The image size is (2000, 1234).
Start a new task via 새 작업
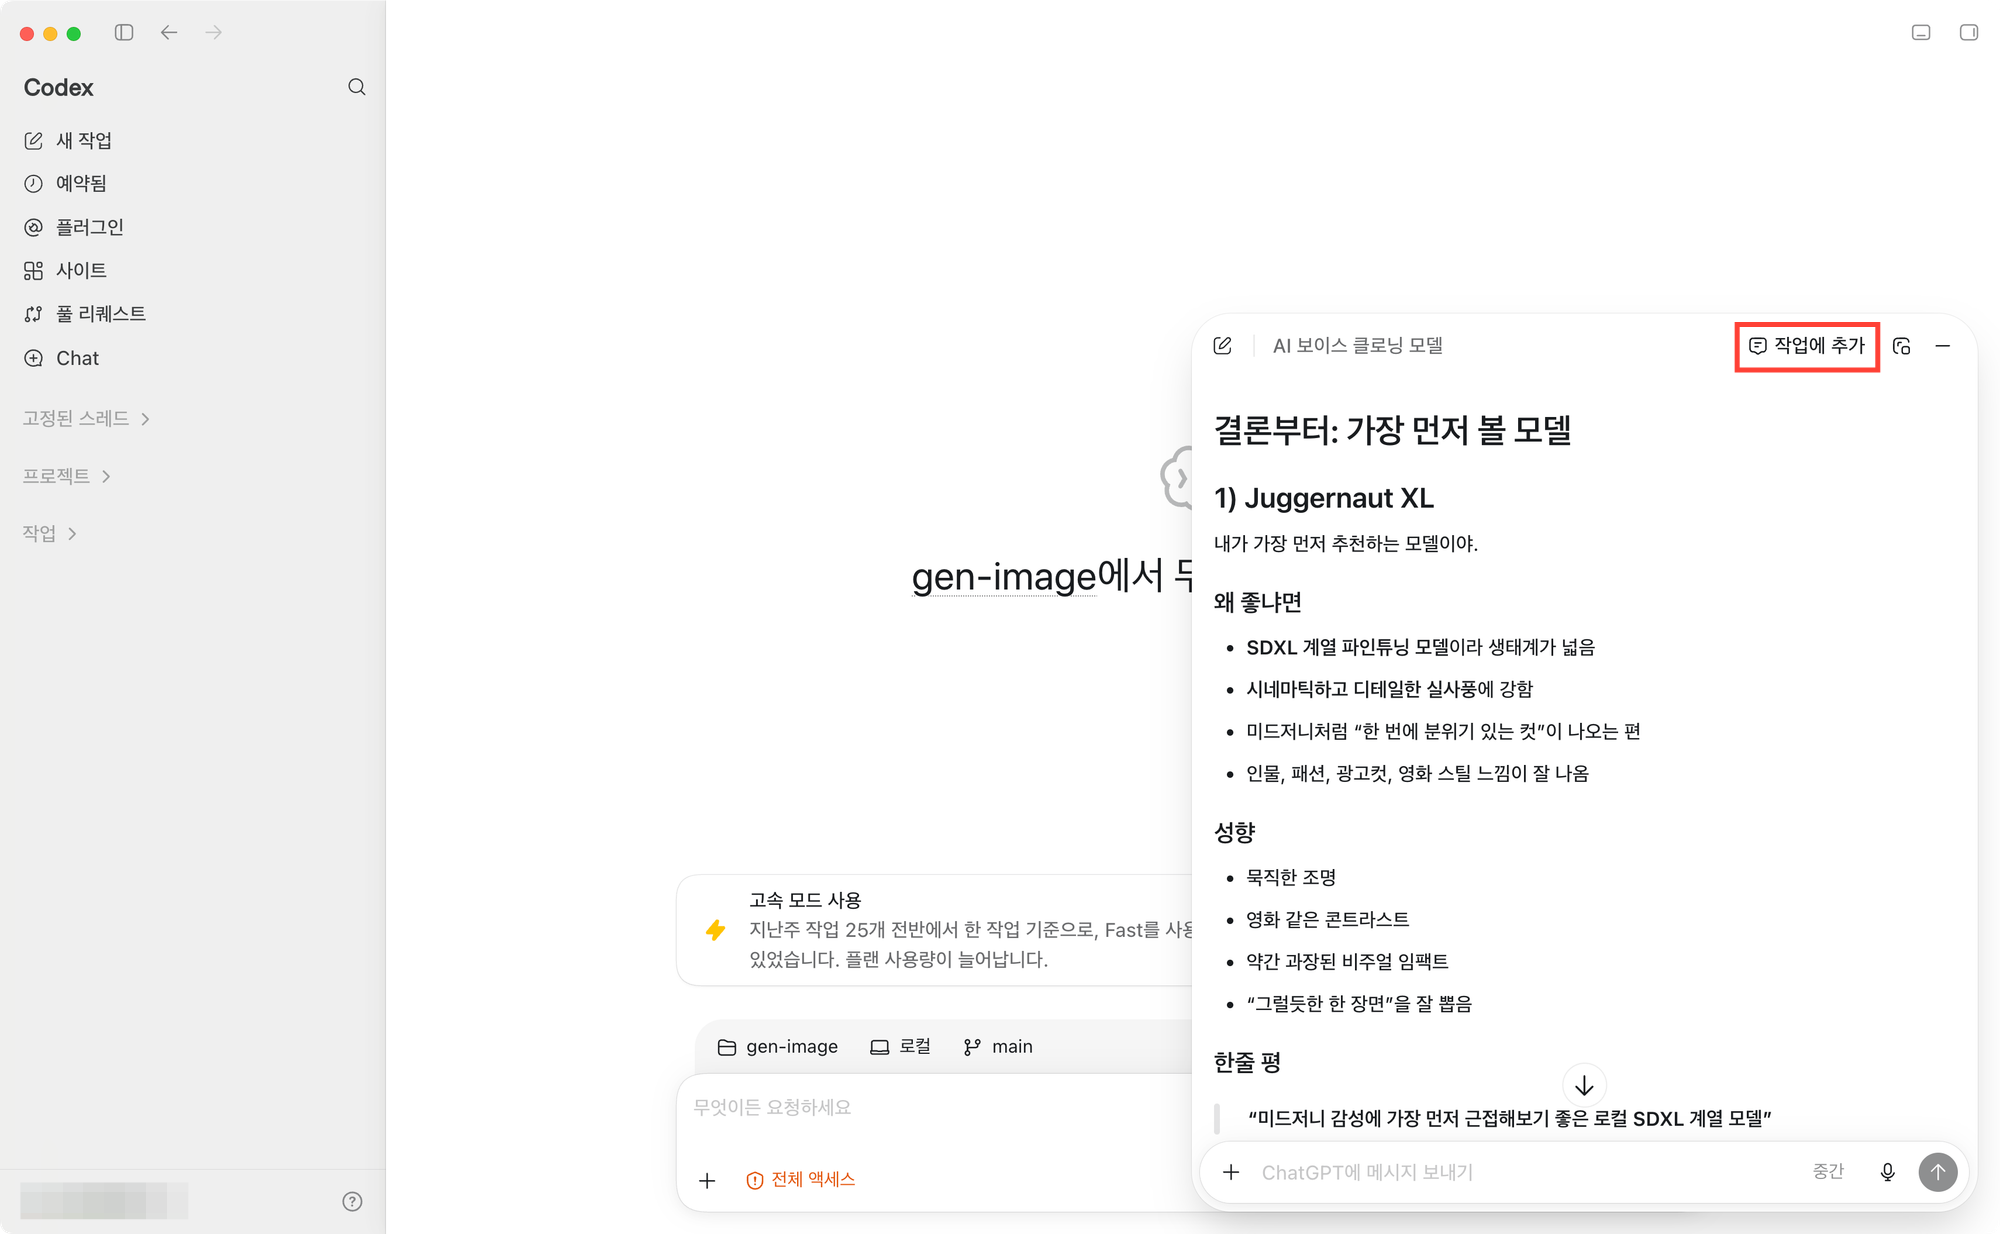tap(68, 141)
